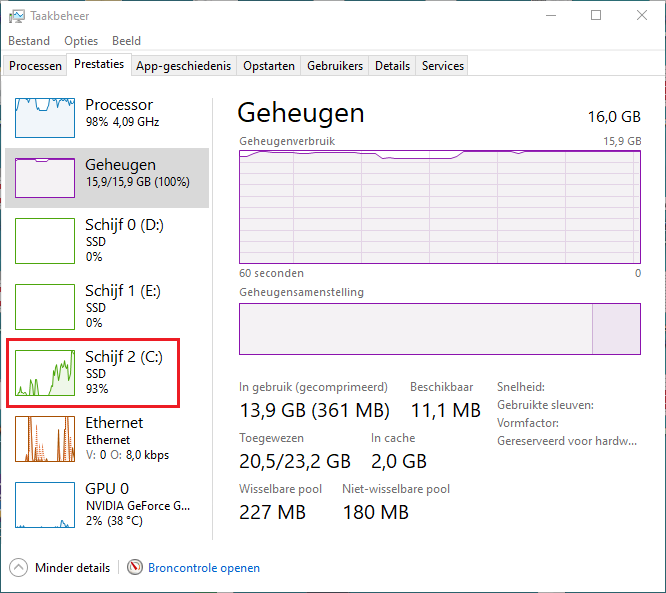
Task: Select the GPU 0 graph thumbnail
Action: point(45,506)
